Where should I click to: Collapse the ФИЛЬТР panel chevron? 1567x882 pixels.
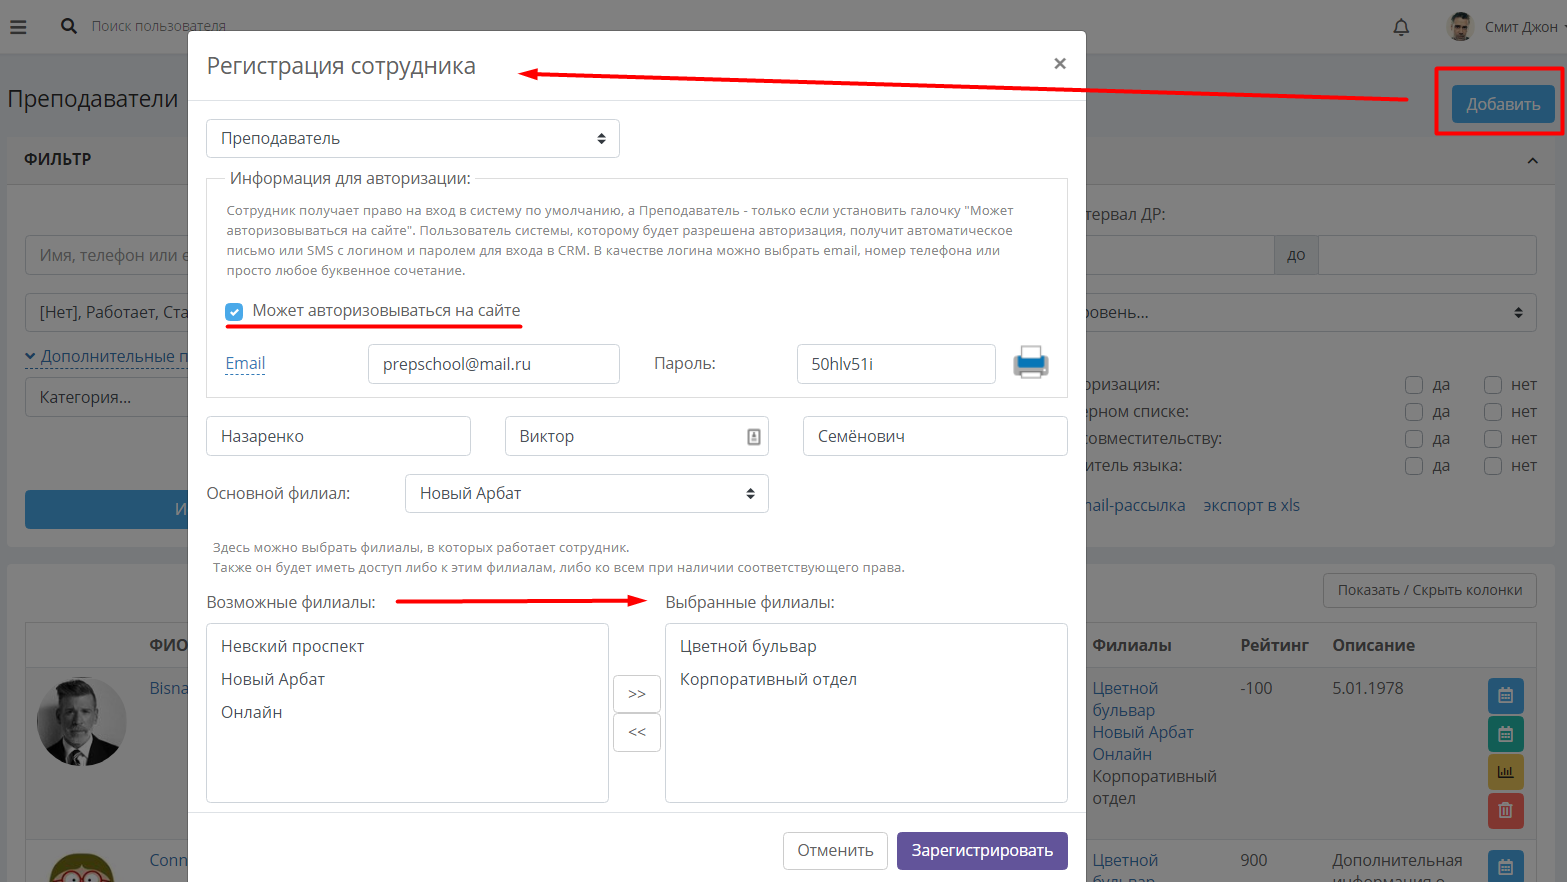pos(1532,160)
